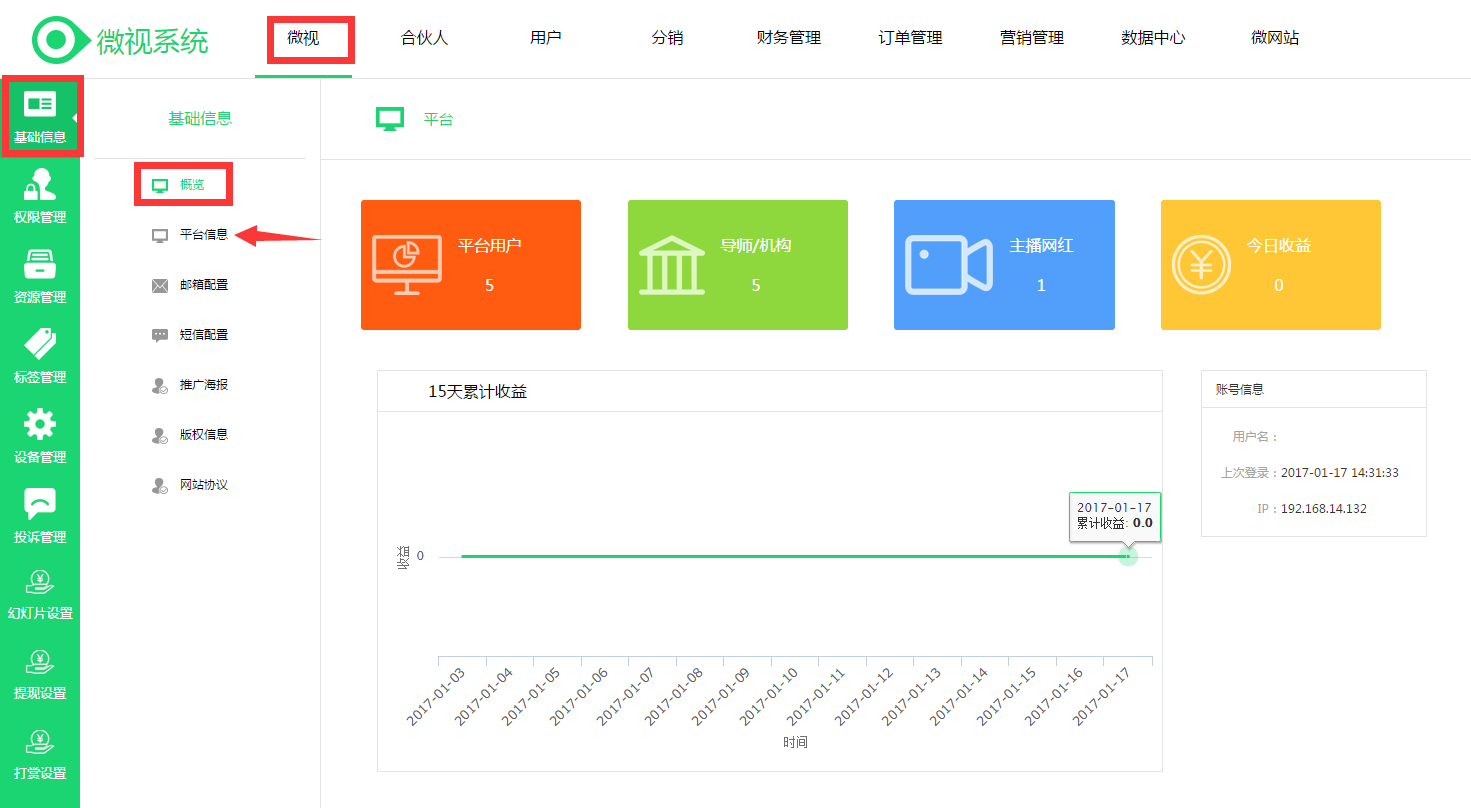The height and width of the screenshot is (808, 1471).
Task: Open 资源管理 drawer icon
Action: (x=40, y=264)
